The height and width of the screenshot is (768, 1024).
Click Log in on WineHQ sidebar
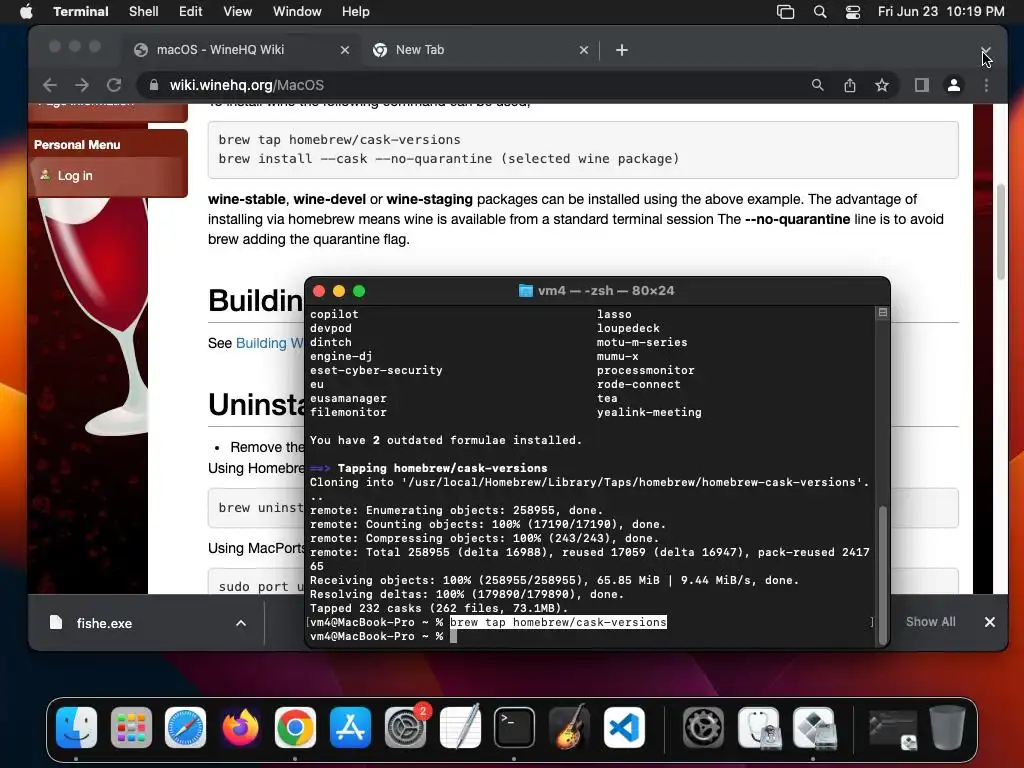click(74, 176)
